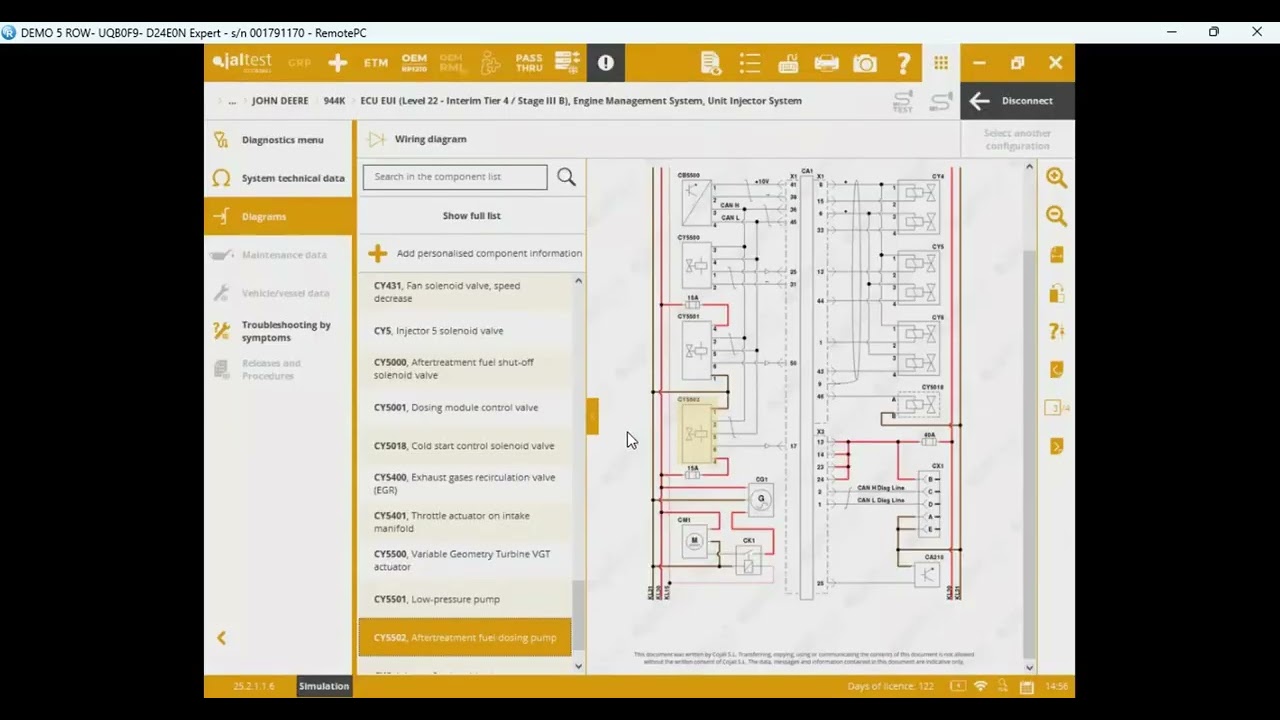Click the ECU EUI breadcrumb entry

tap(581, 101)
